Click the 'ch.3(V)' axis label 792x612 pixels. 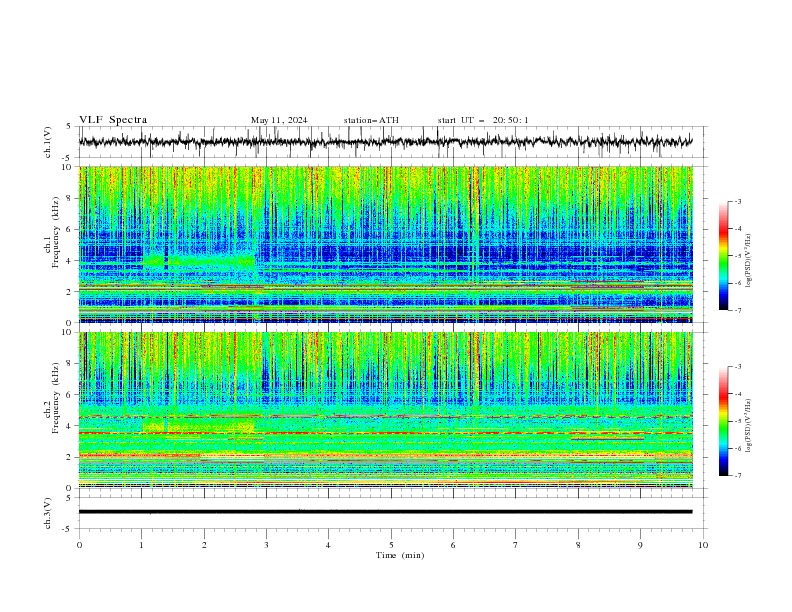click(48, 513)
